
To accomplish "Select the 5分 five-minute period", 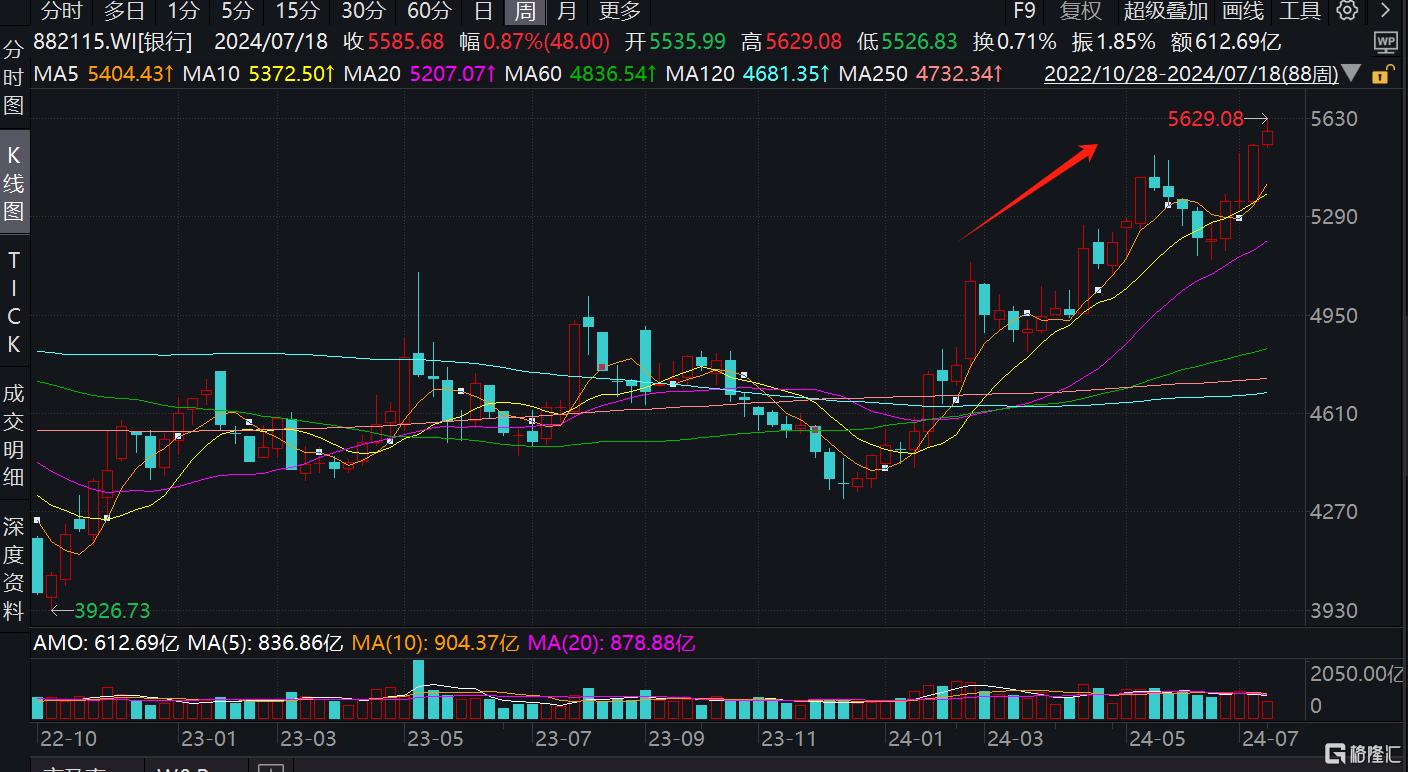I will pyautogui.click(x=237, y=11).
